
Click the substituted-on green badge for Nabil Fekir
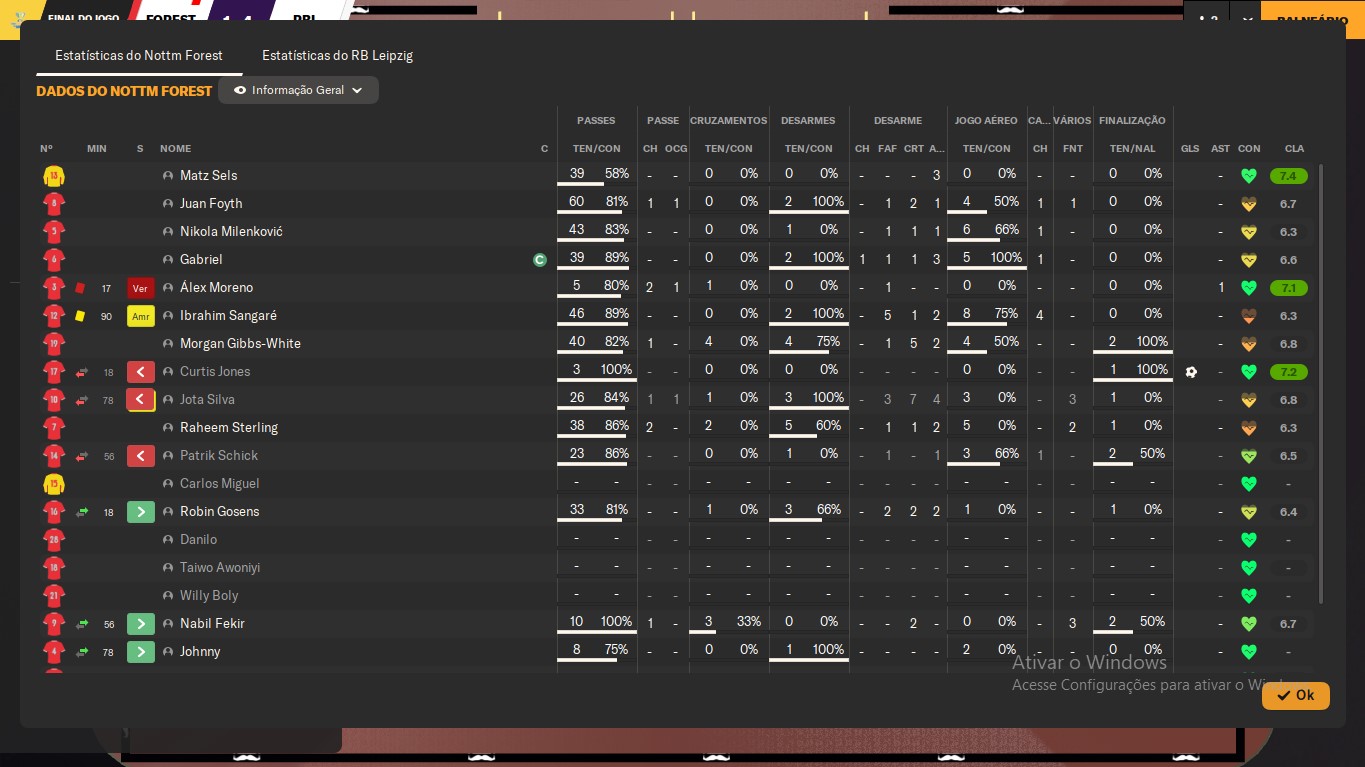(141, 624)
